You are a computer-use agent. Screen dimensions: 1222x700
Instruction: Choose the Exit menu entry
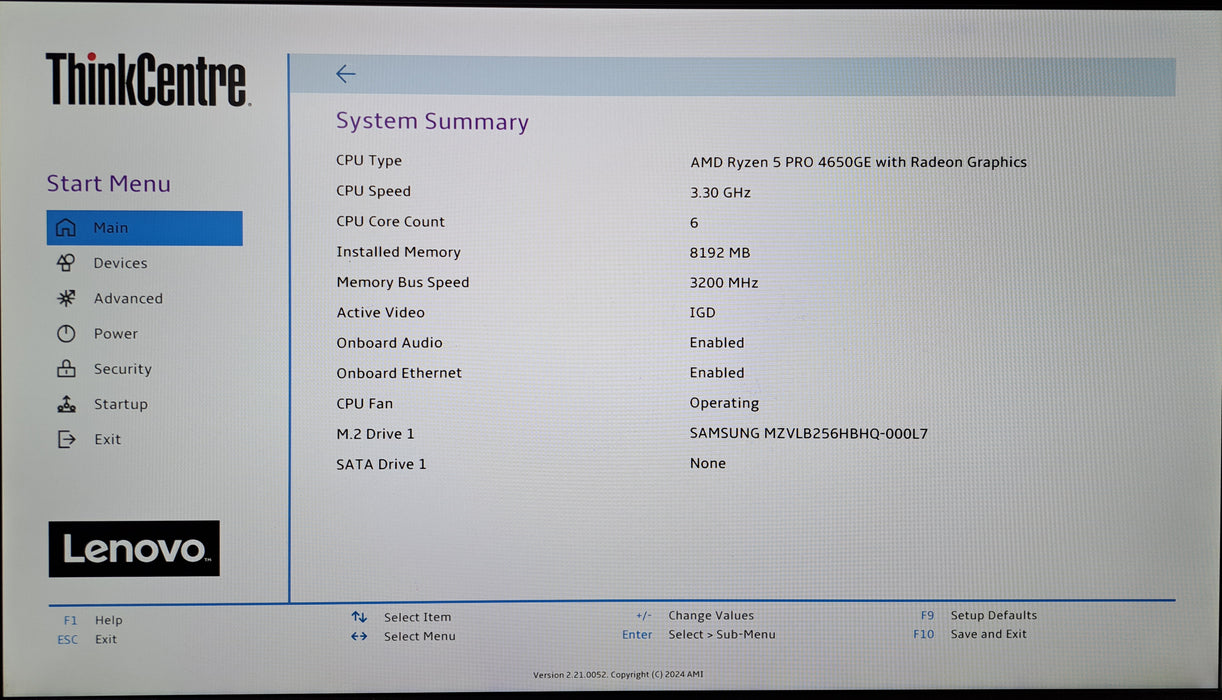pos(108,439)
